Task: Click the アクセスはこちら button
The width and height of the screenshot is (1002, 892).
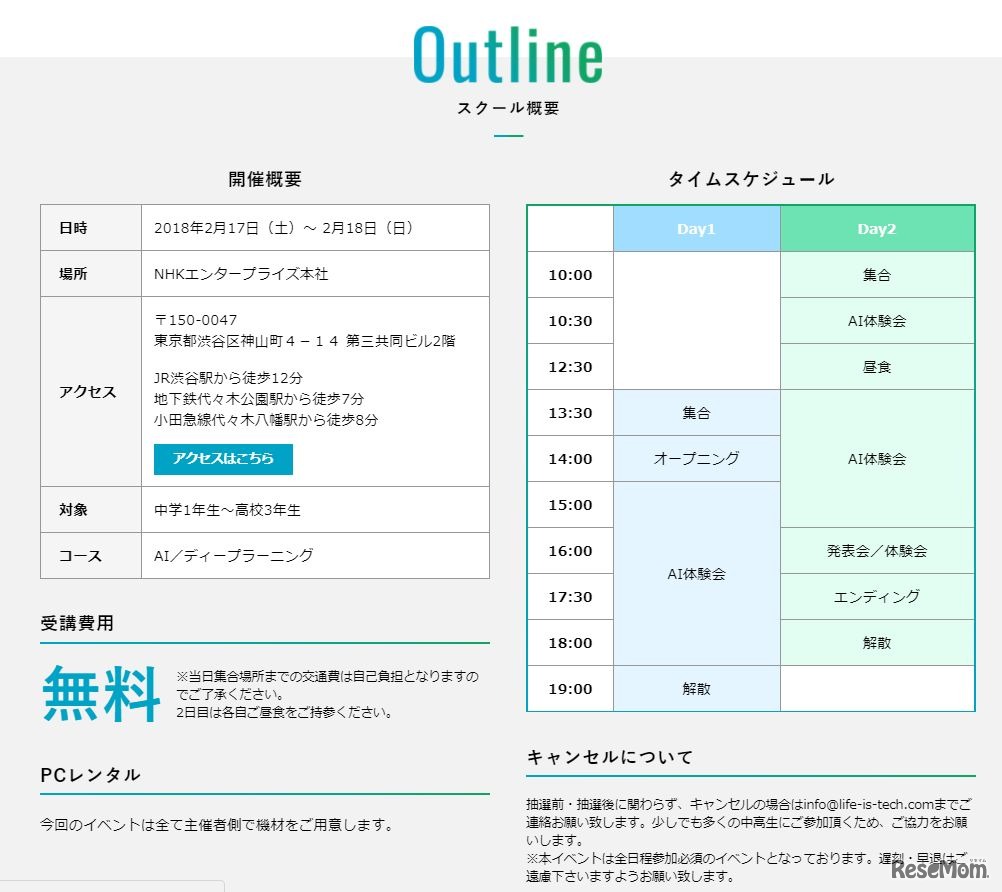Action: 222,460
